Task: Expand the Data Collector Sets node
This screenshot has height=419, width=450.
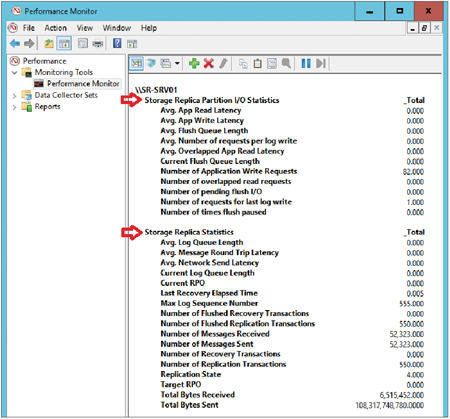Action: pos(14,96)
